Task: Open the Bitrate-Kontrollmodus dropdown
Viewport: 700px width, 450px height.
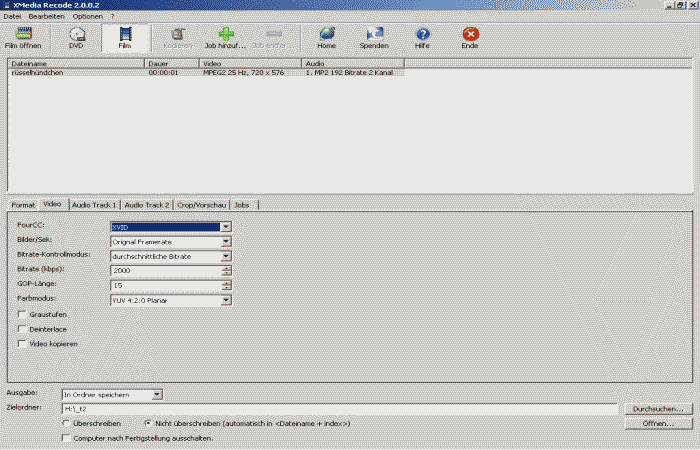Action: click(x=226, y=256)
